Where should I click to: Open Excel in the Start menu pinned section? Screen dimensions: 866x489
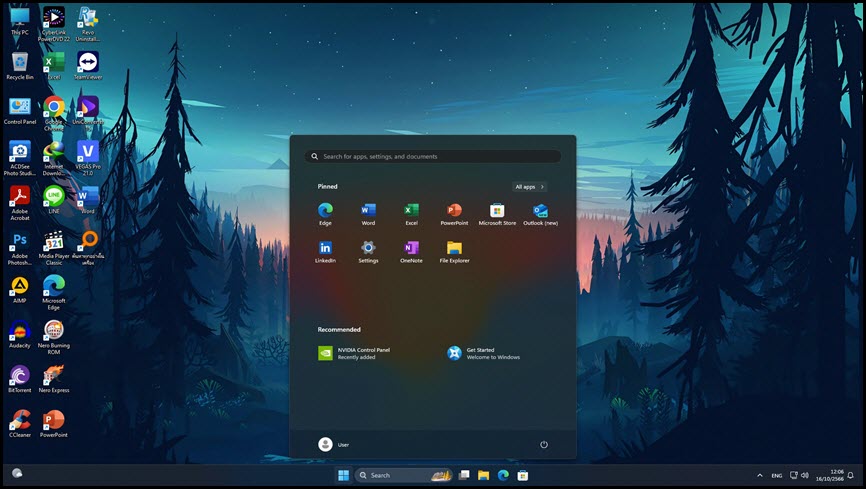pyautogui.click(x=411, y=214)
